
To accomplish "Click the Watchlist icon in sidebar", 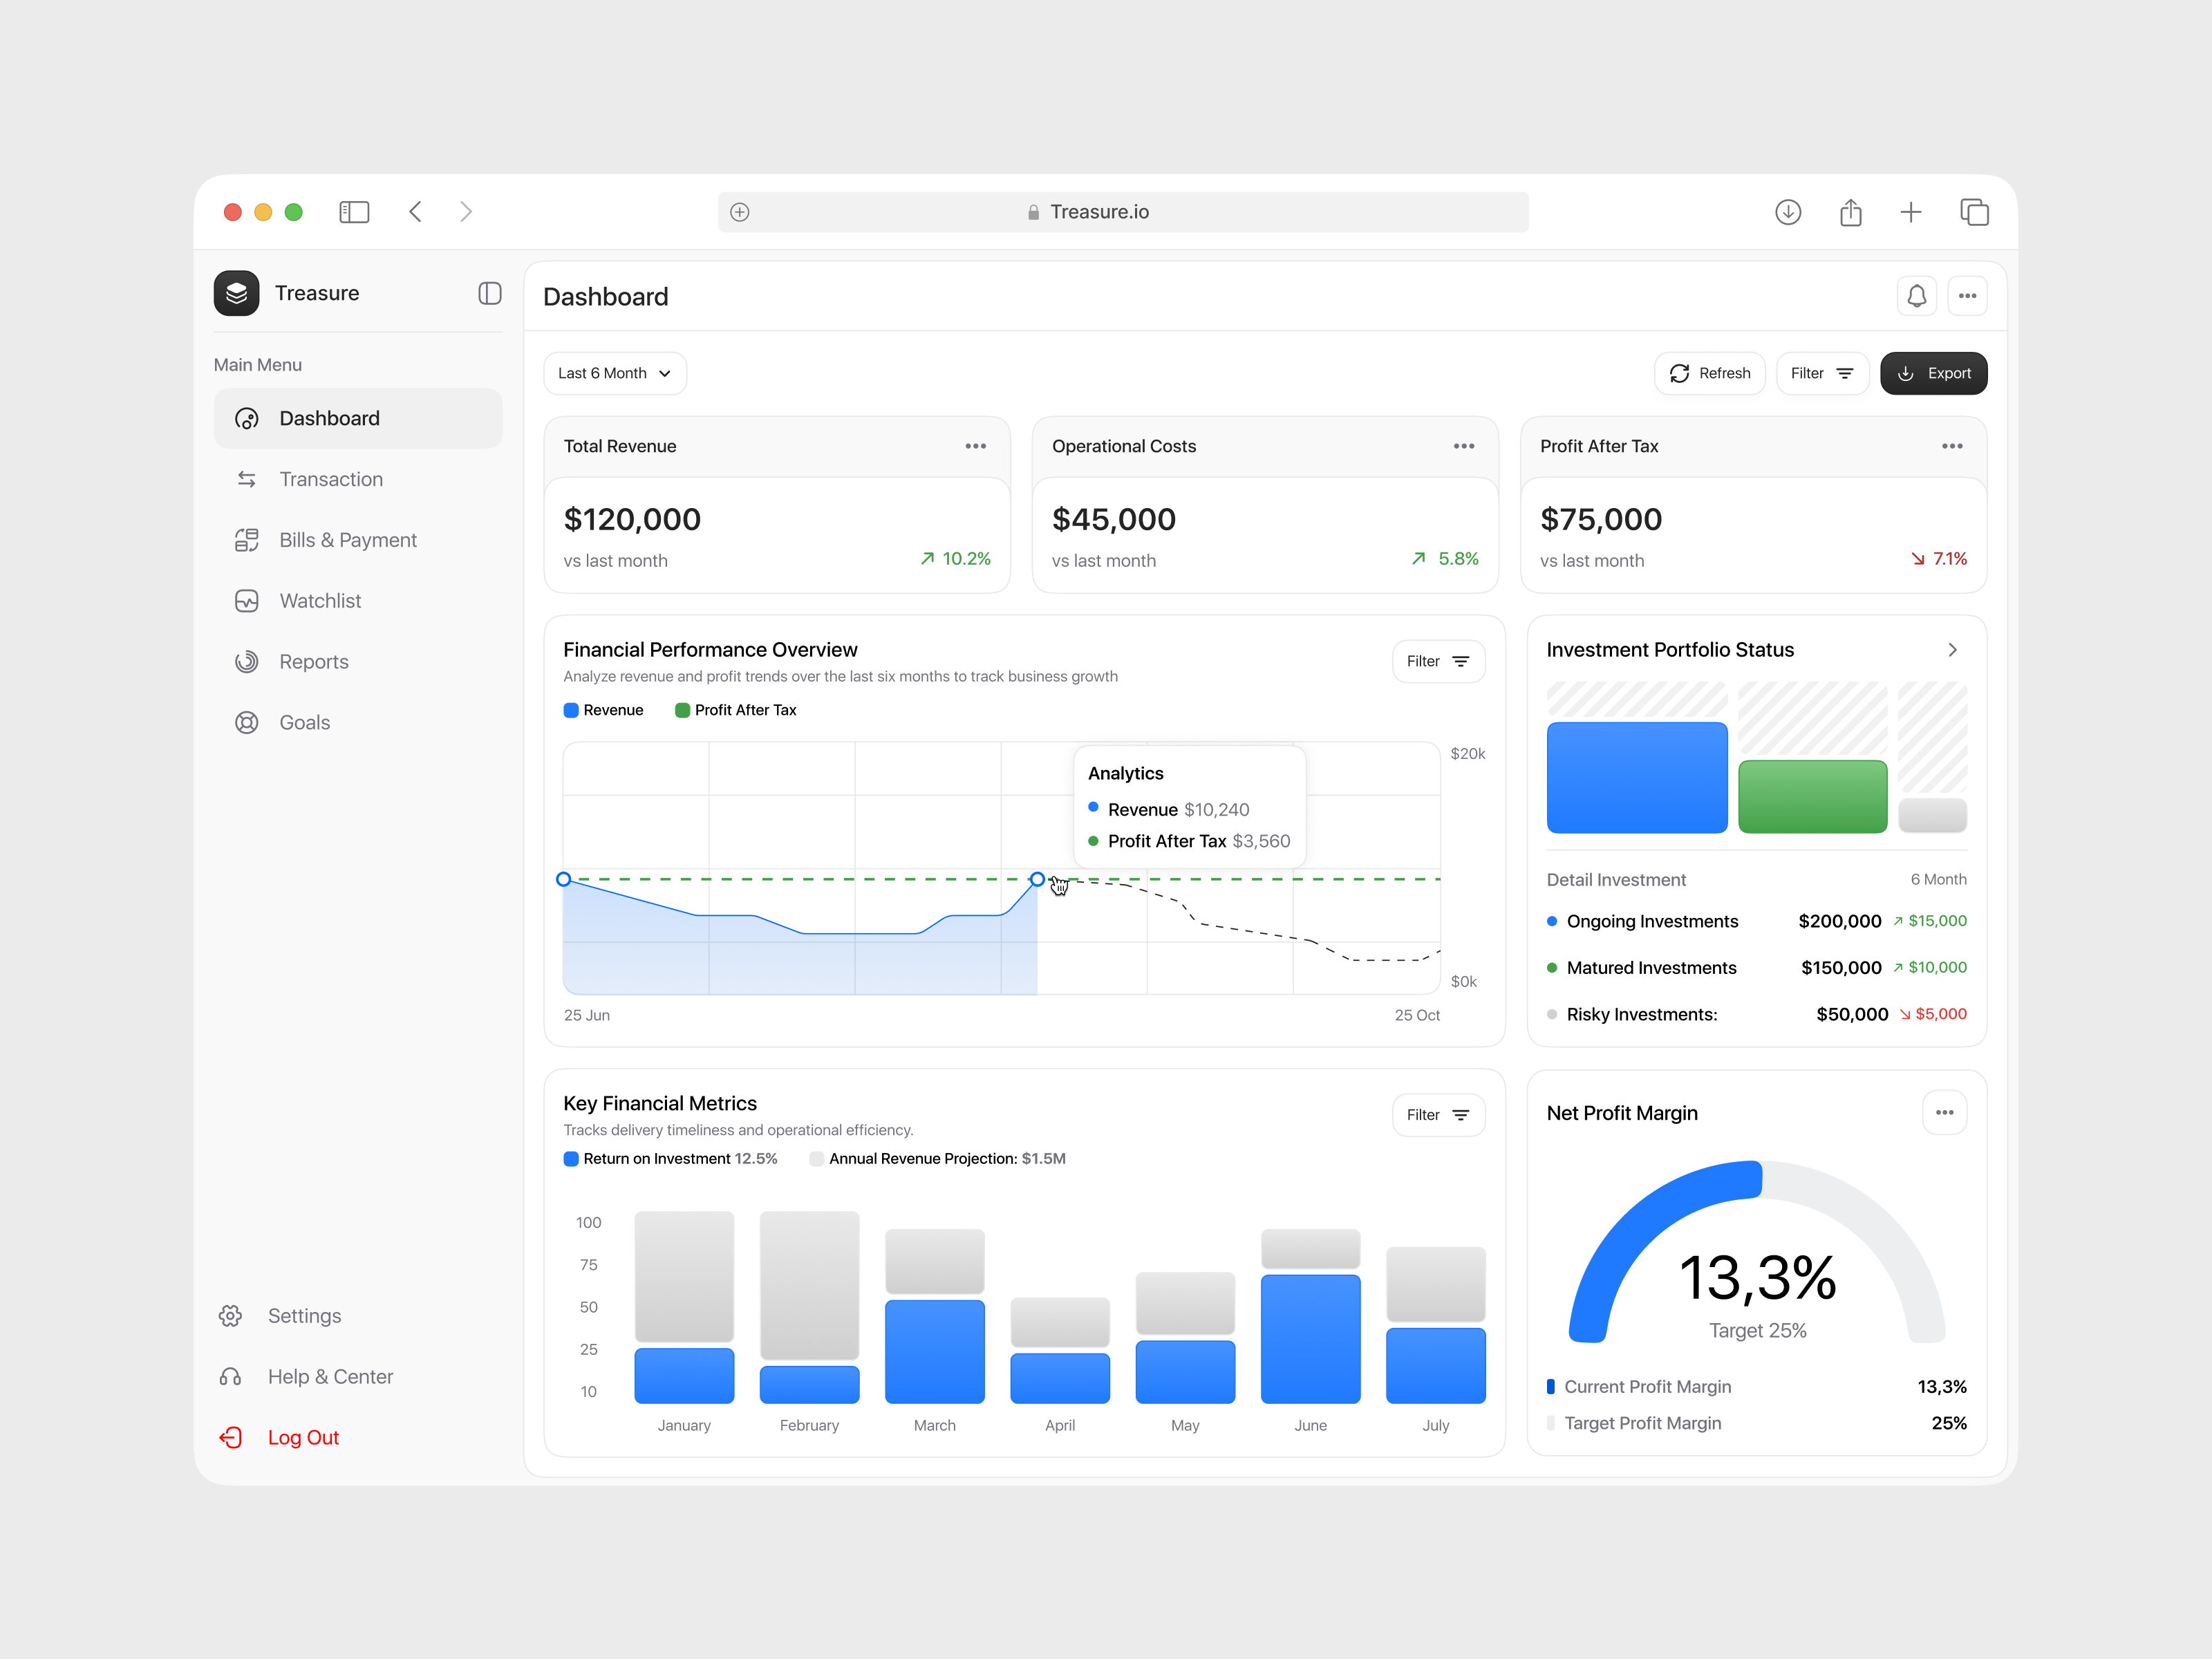I will [x=247, y=601].
